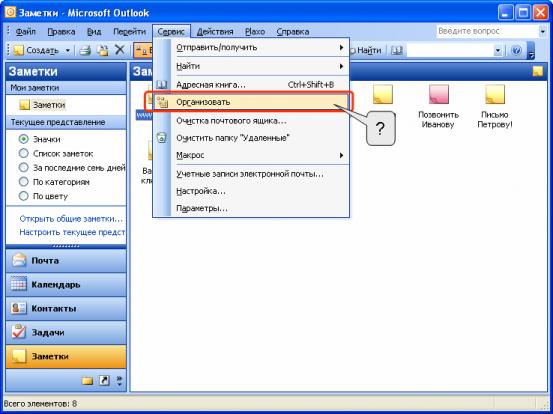
Task: Click the Outlook title bar app icon
Action: 10,13
